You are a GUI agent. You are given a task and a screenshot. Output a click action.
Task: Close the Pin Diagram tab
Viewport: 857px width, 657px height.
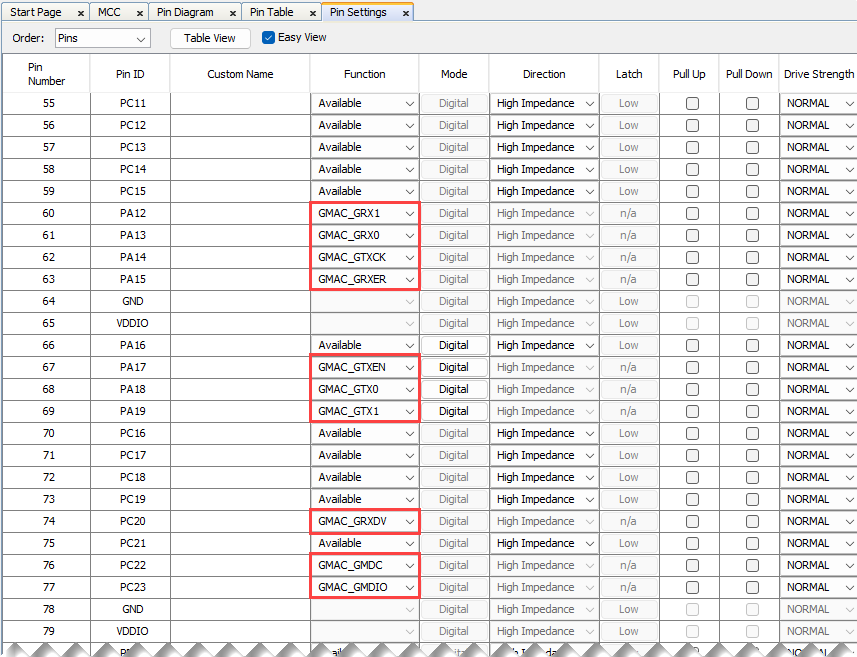pos(231,13)
